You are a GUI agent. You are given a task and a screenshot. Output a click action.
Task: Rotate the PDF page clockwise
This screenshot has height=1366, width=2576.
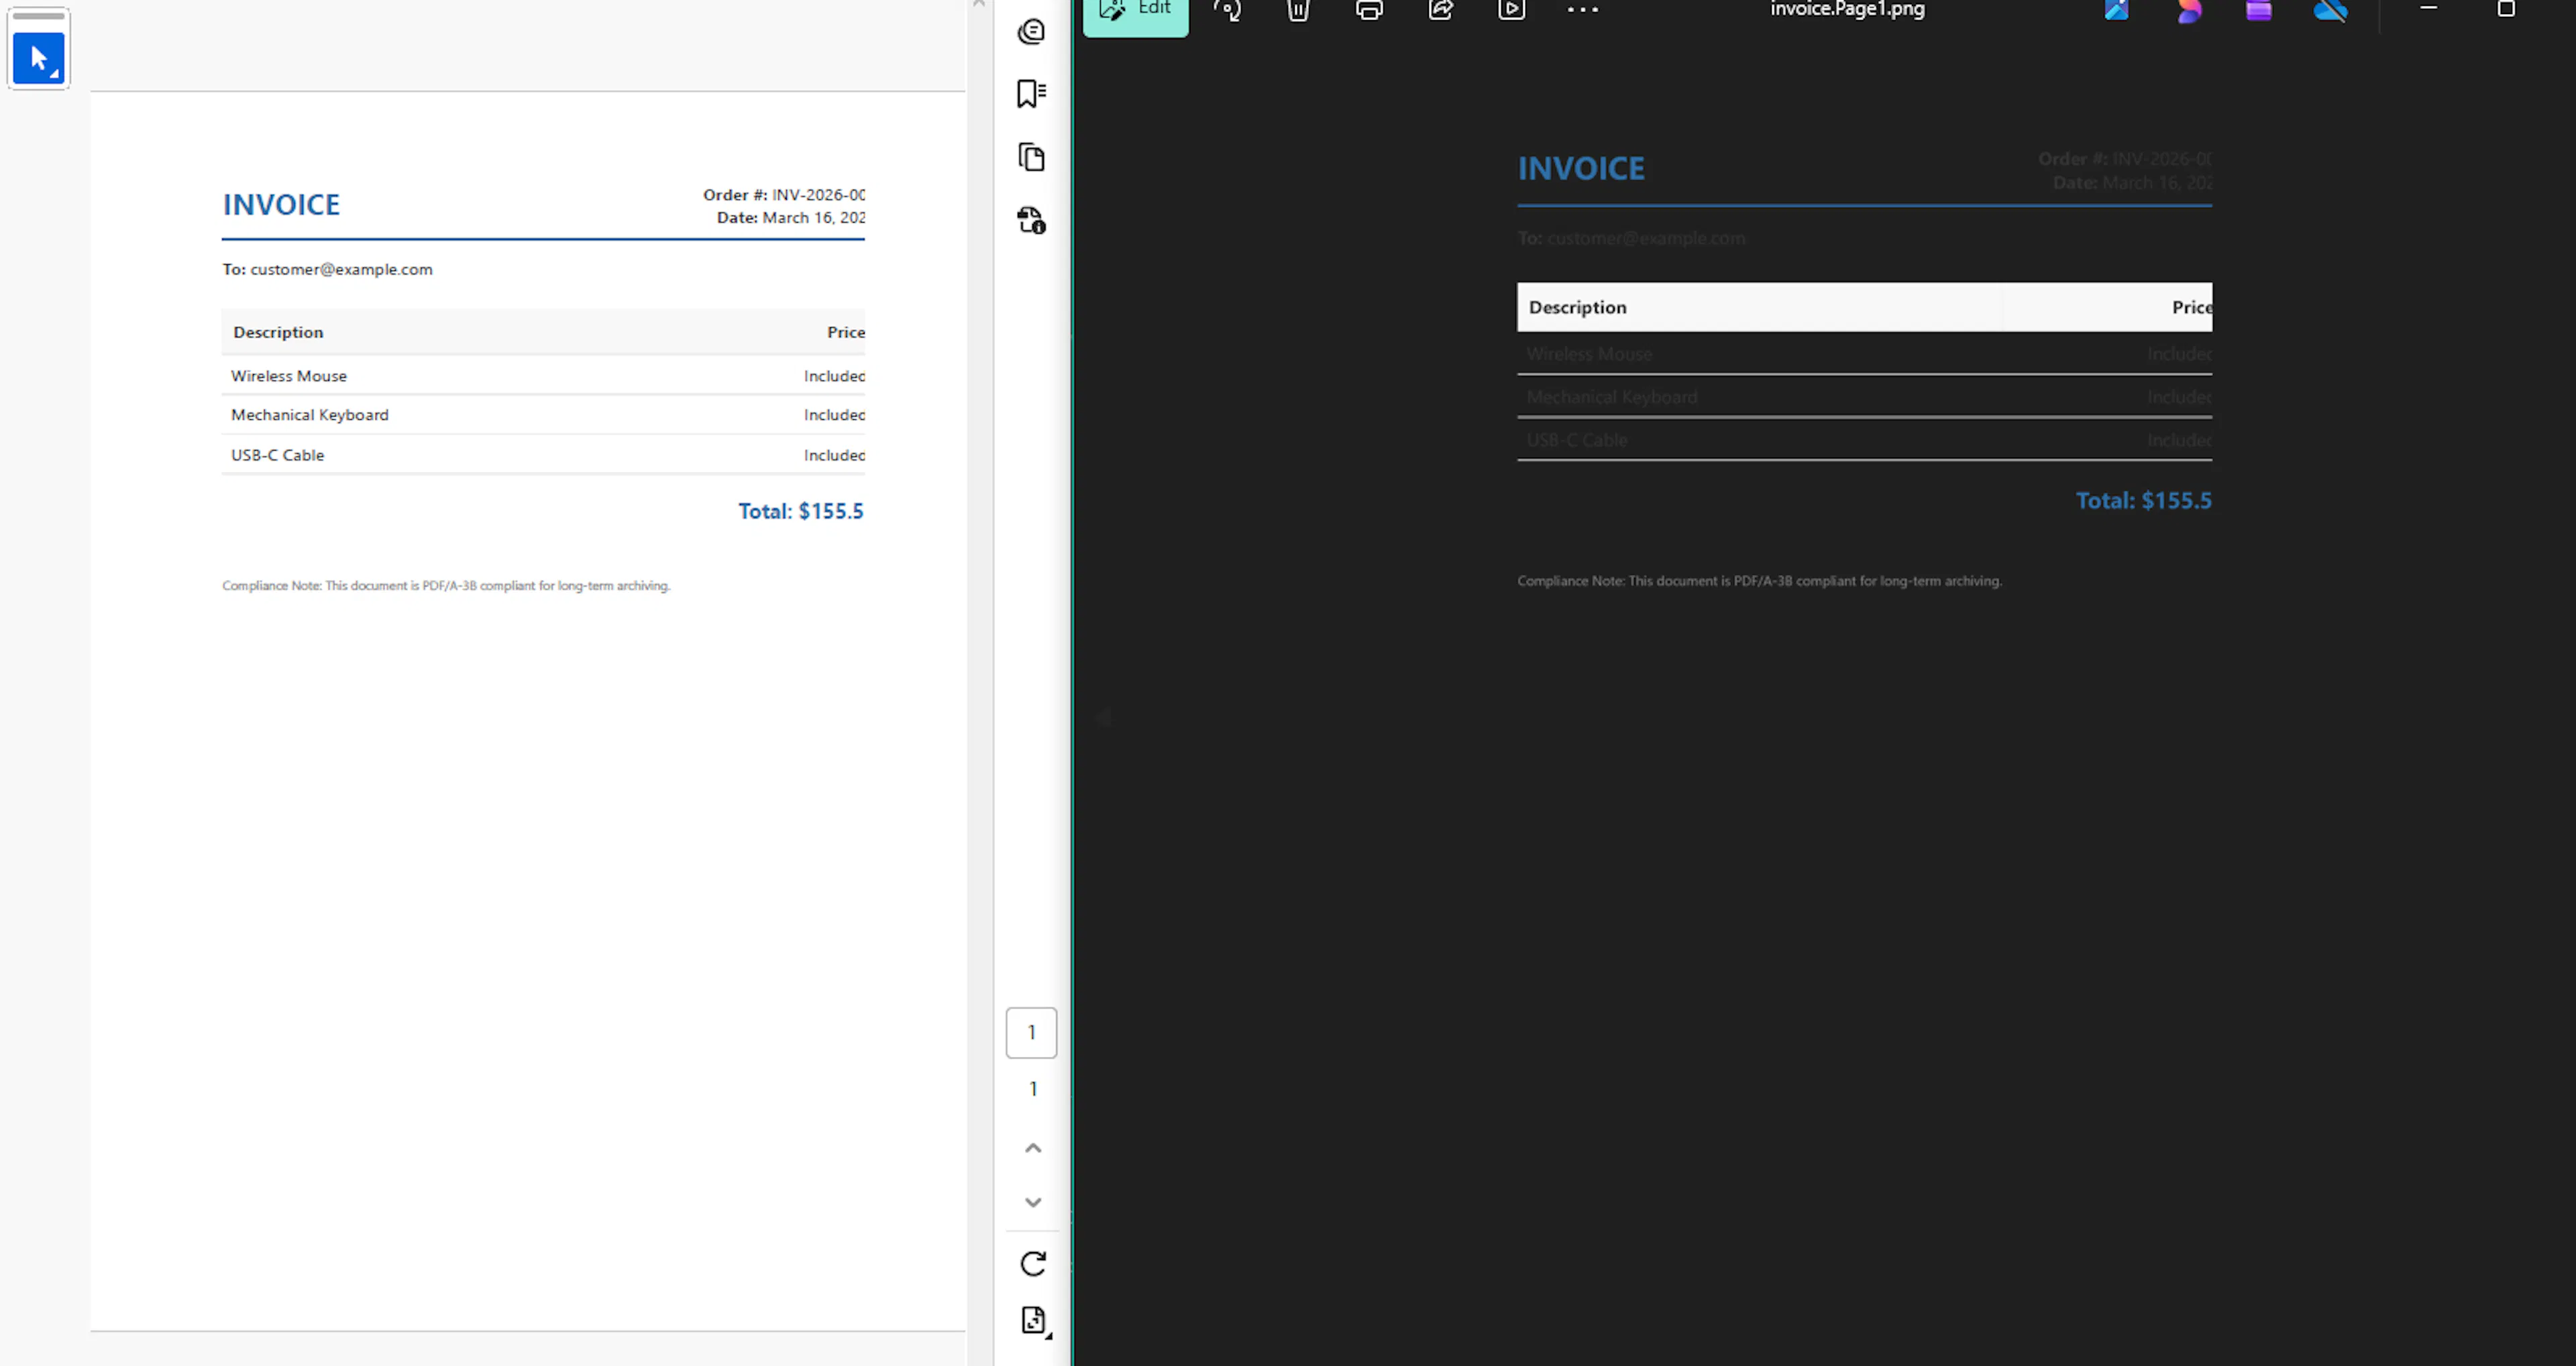click(x=1033, y=1263)
